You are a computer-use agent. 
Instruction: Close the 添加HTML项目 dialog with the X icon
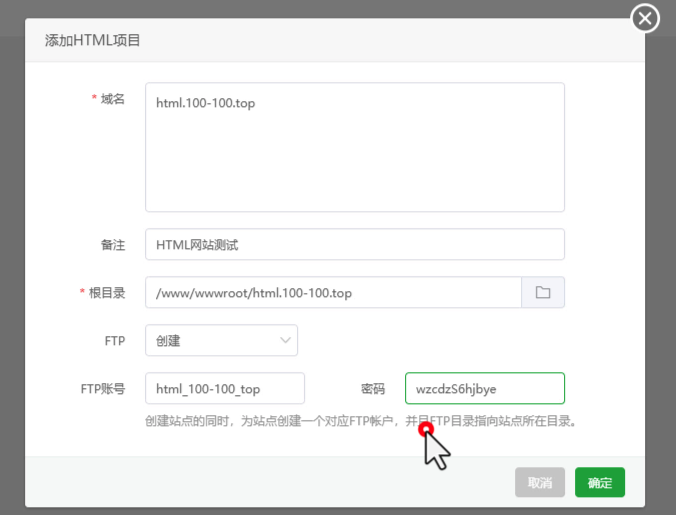coord(645,19)
